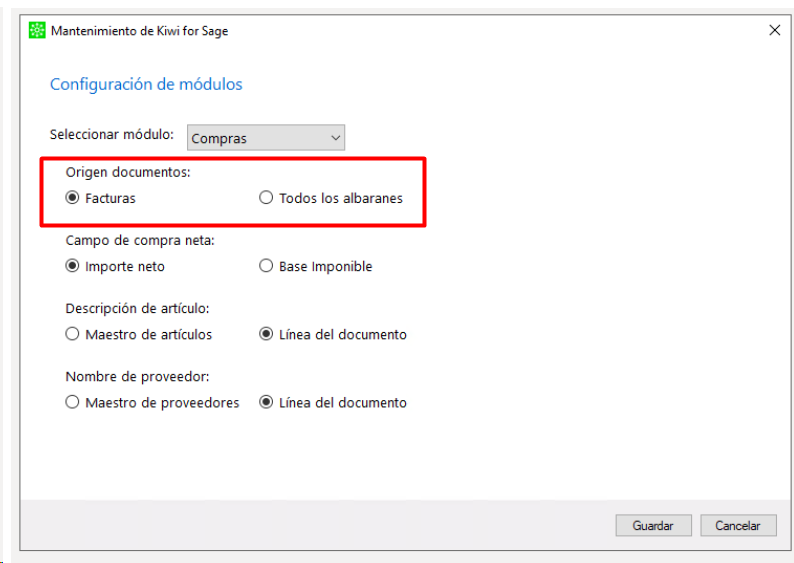Viewport: 794px width, 563px height.
Task: Expand the Compras combo box arrow
Action: tap(335, 138)
